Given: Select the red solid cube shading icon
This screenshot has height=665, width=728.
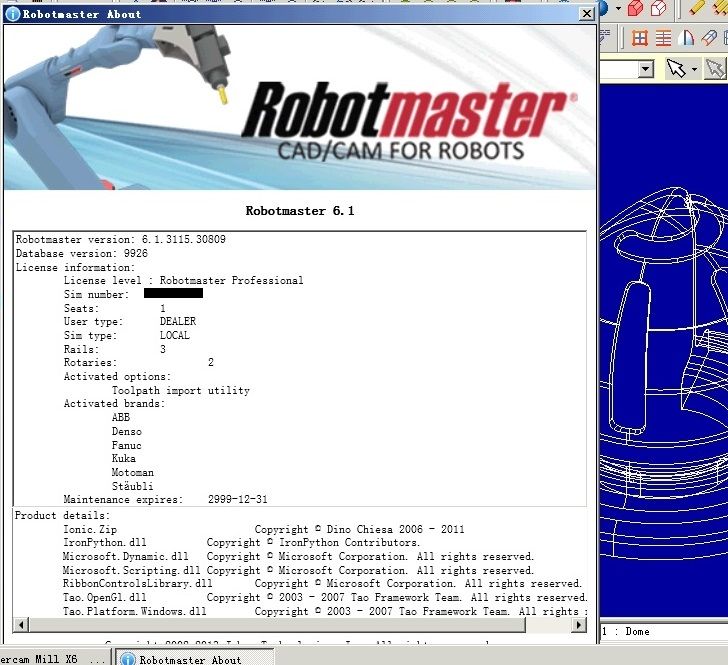Looking at the screenshot, I should tap(636, 8).
